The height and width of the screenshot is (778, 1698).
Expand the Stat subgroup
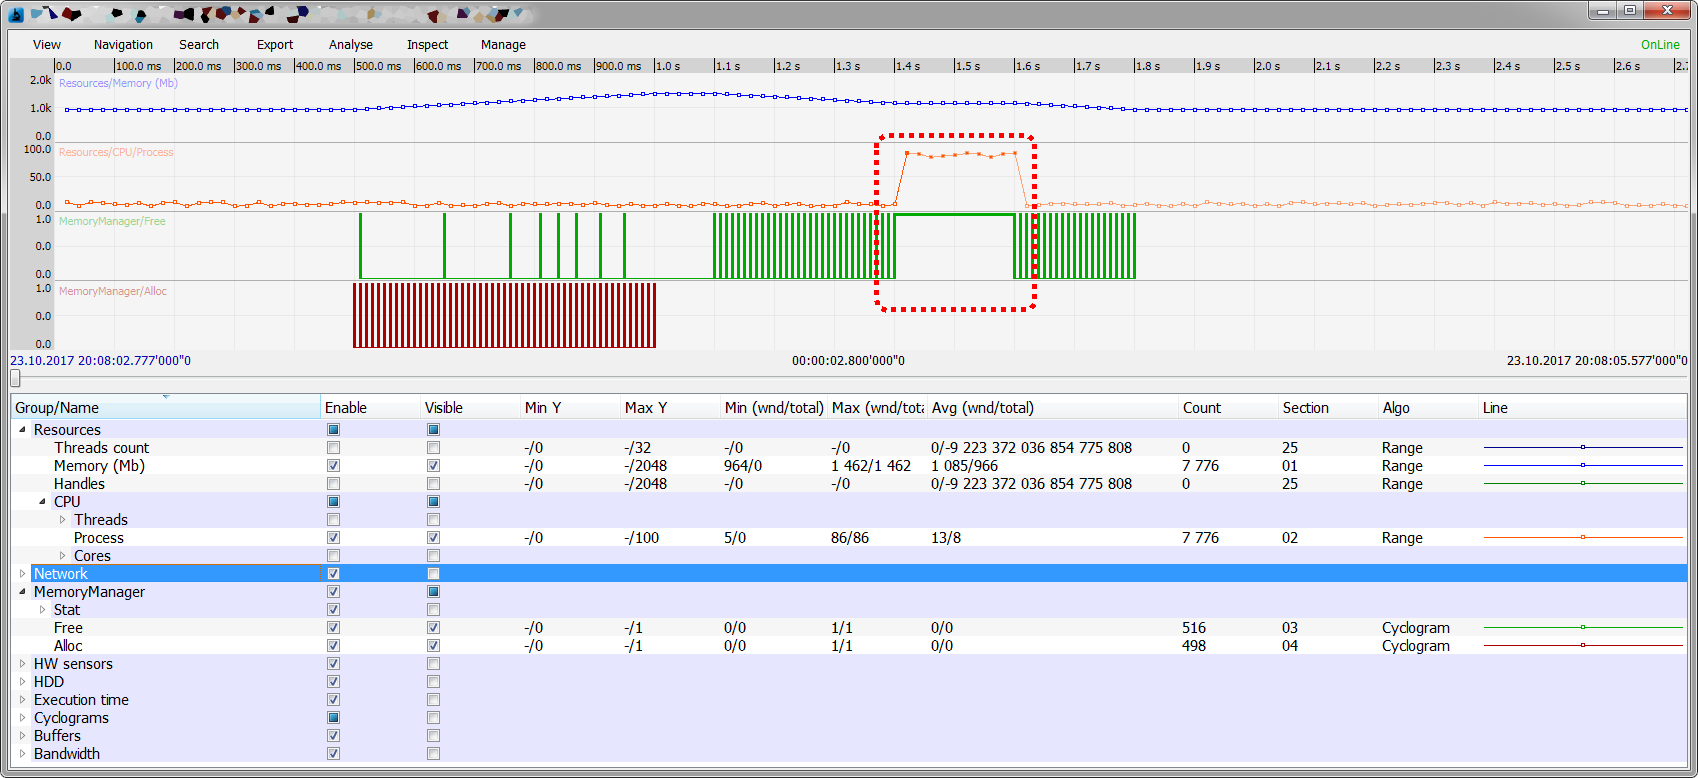[42, 610]
